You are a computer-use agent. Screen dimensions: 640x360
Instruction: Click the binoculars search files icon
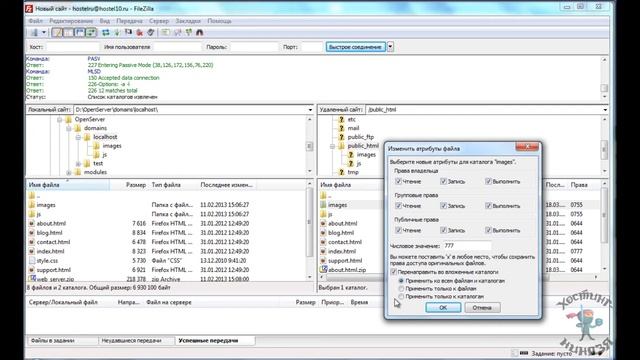click(x=200, y=33)
